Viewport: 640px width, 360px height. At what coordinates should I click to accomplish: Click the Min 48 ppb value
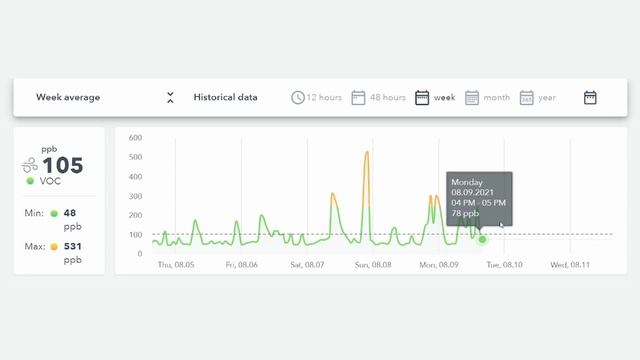click(x=72, y=219)
